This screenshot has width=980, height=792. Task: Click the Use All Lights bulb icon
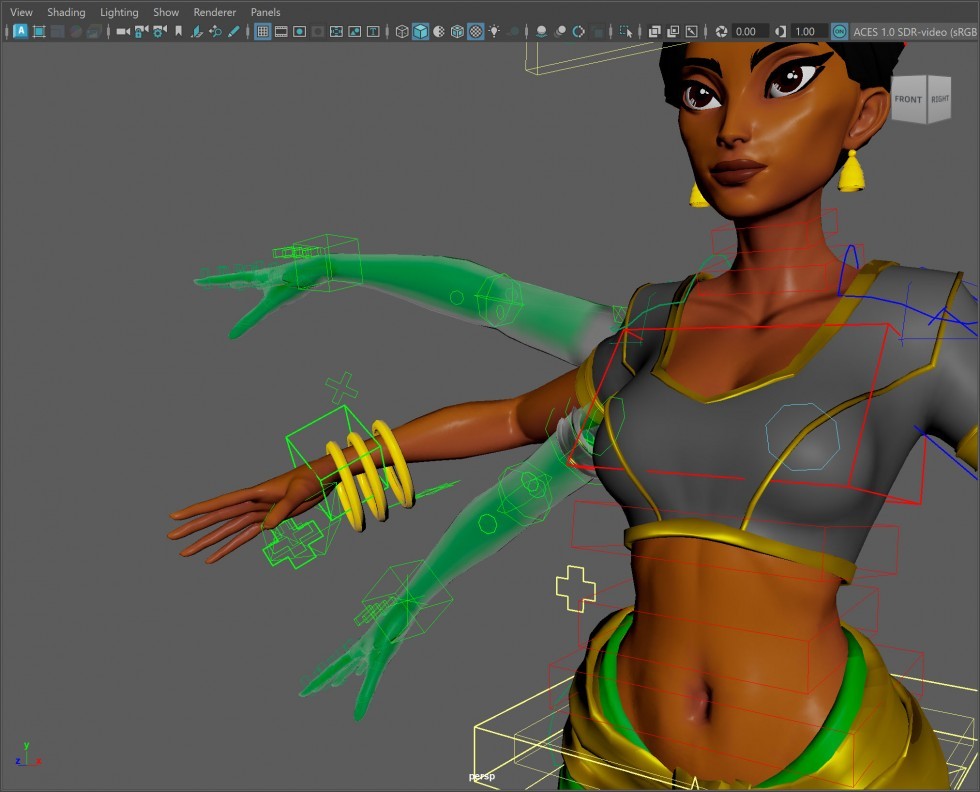click(x=494, y=31)
